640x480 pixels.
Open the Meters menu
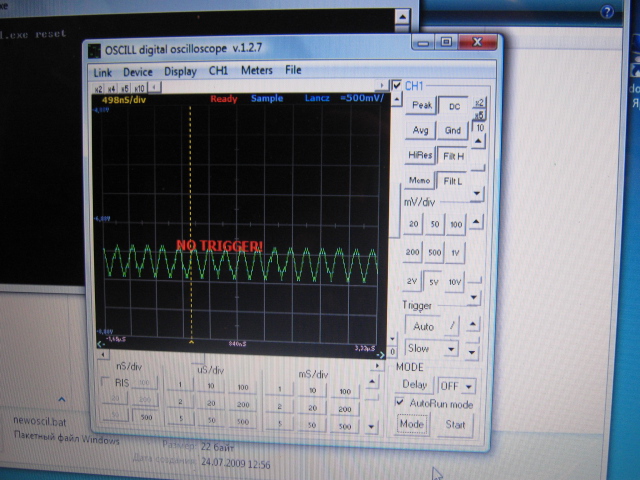pos(256,70)
